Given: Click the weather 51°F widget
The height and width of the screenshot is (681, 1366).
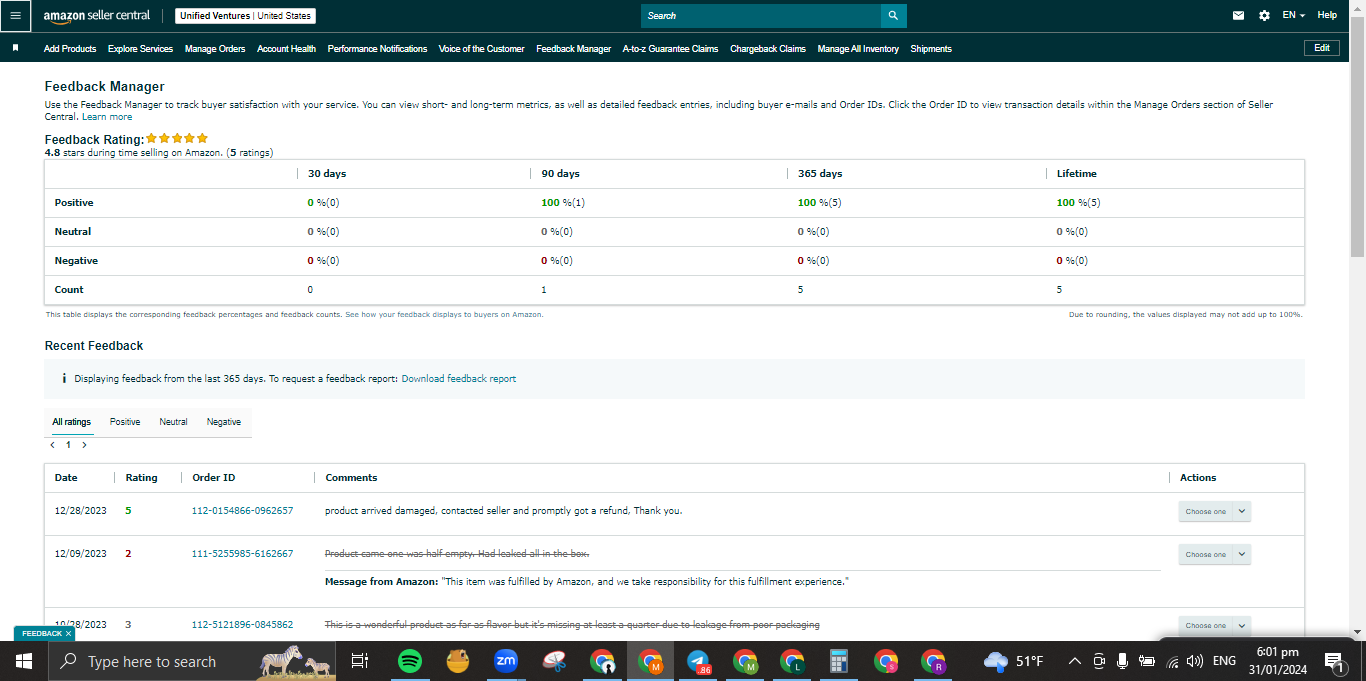Looking at the screenshot, I should tap(1014, 661).
